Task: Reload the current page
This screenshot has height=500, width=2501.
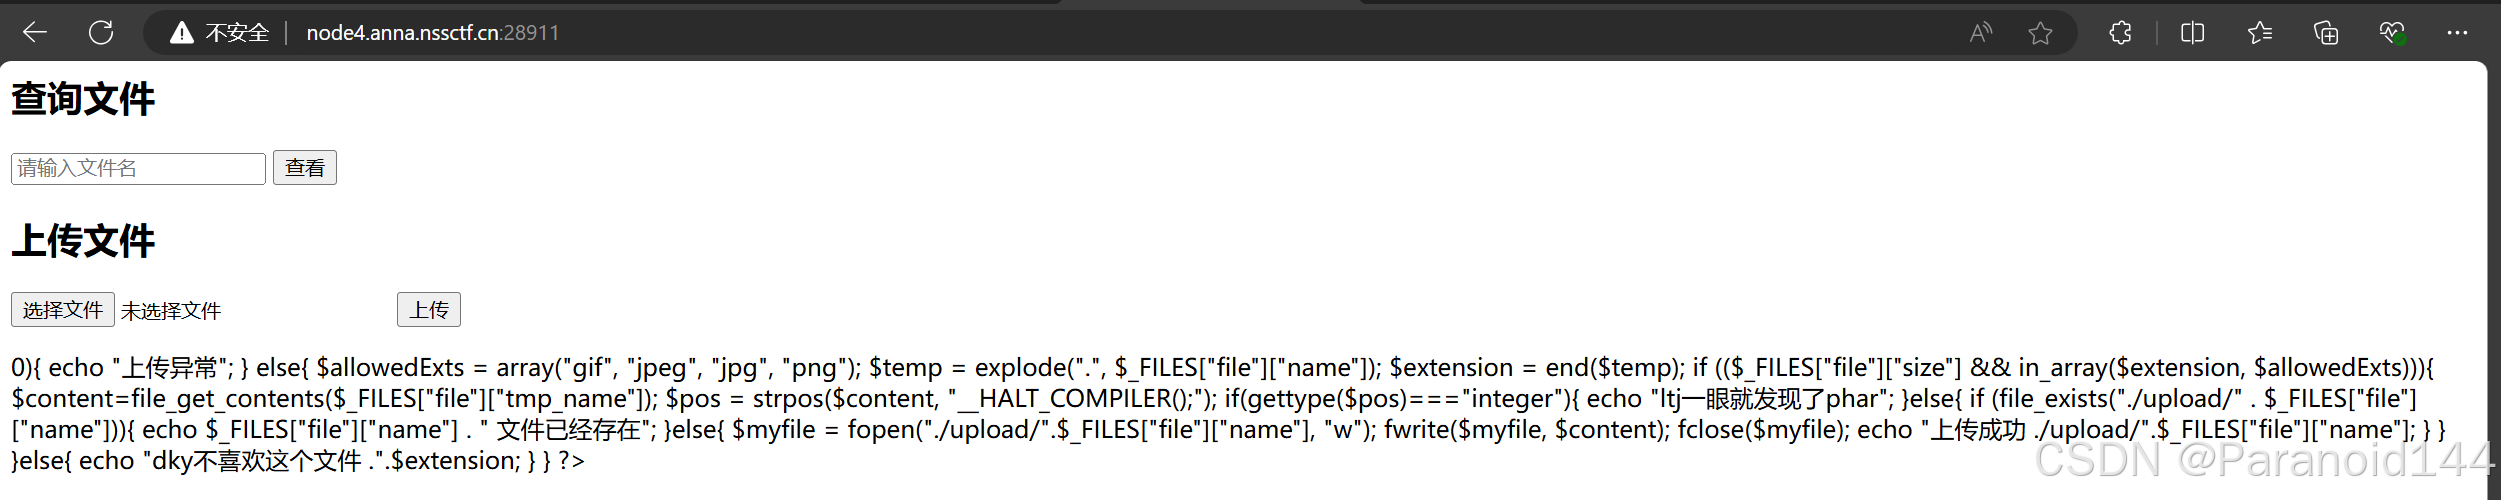Action: click(101, 33)
